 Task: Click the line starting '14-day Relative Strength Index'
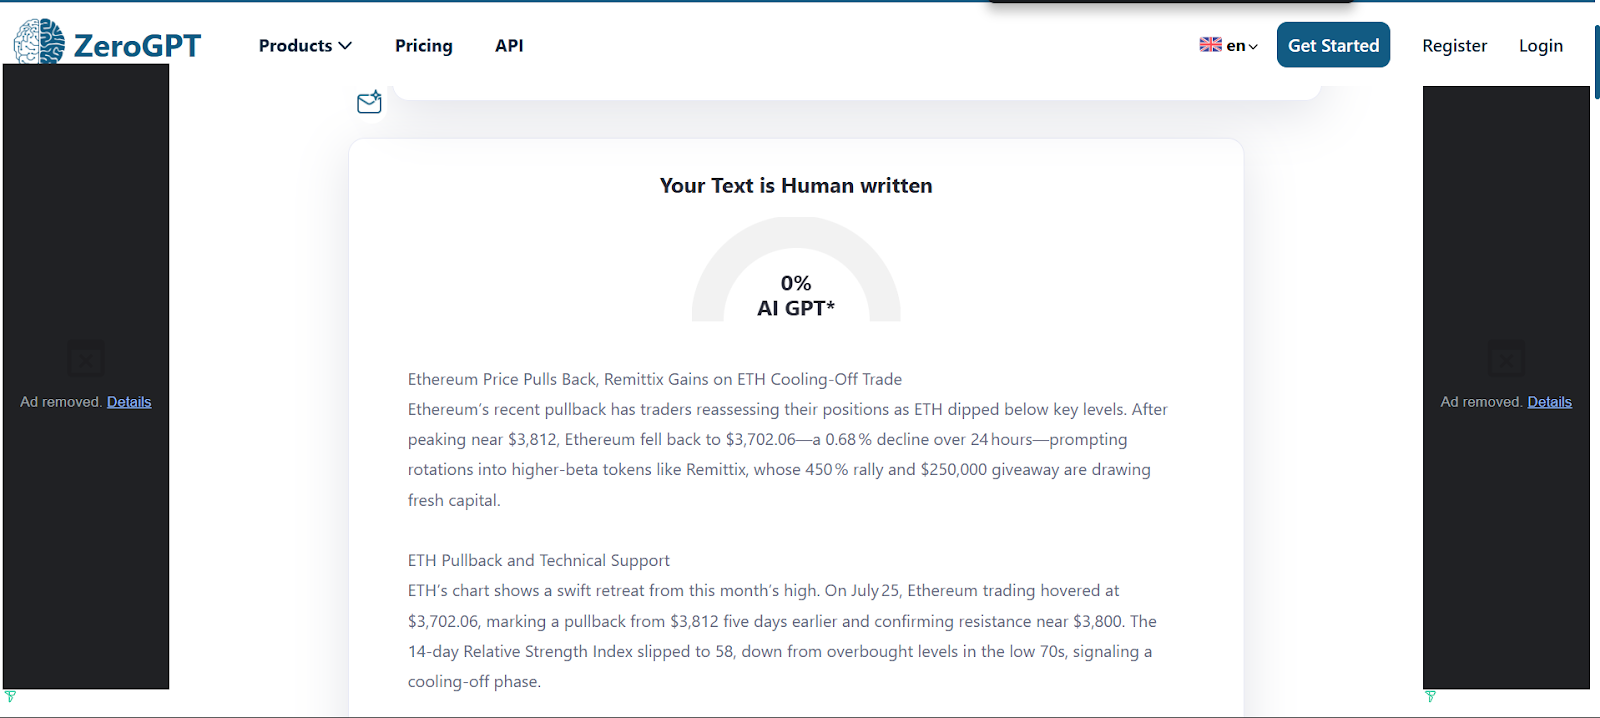tap(780, 651)
